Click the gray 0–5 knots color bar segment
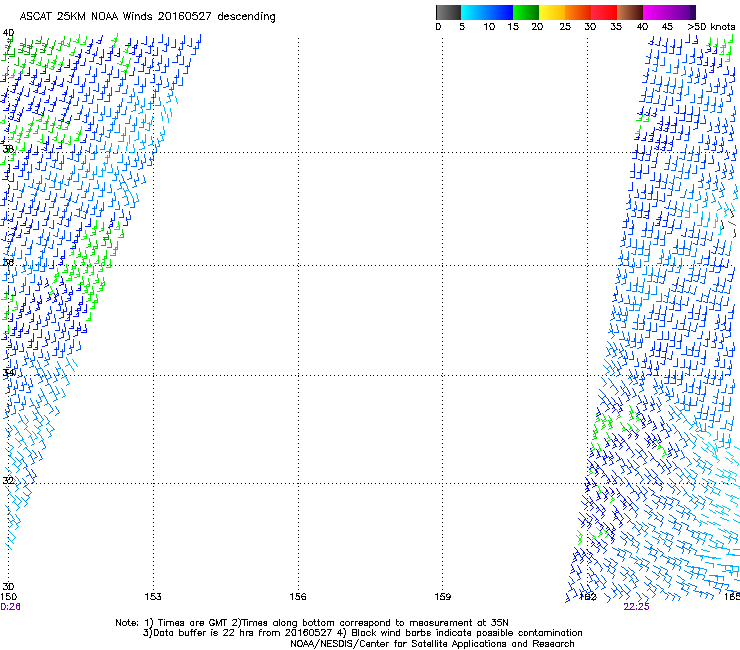 point(448,12)
